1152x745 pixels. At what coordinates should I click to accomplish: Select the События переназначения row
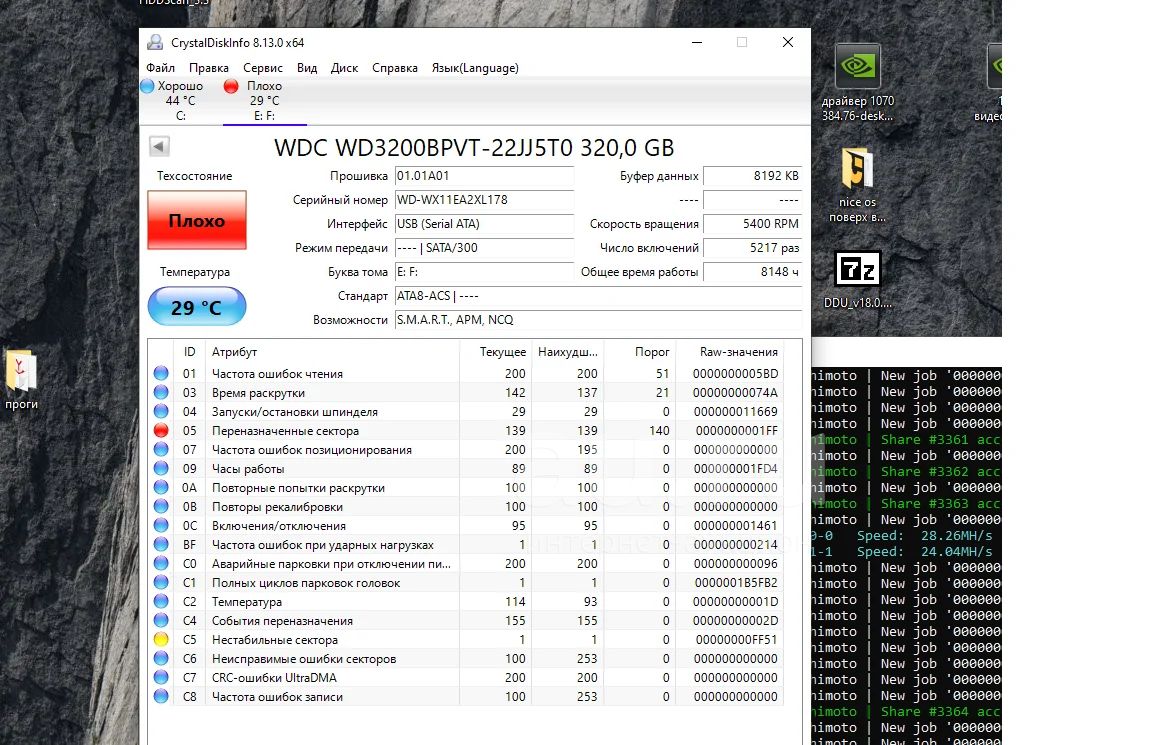(x=466, y=621)
